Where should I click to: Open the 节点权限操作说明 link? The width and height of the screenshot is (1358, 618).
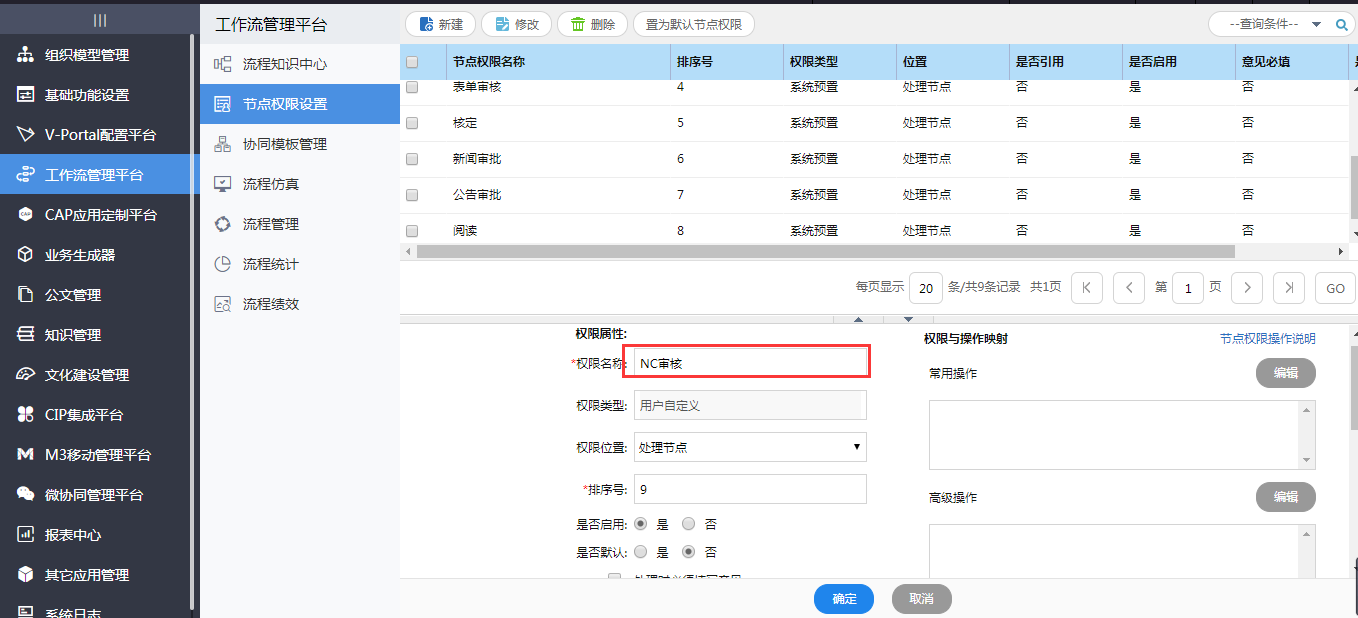pos(1267,339)
